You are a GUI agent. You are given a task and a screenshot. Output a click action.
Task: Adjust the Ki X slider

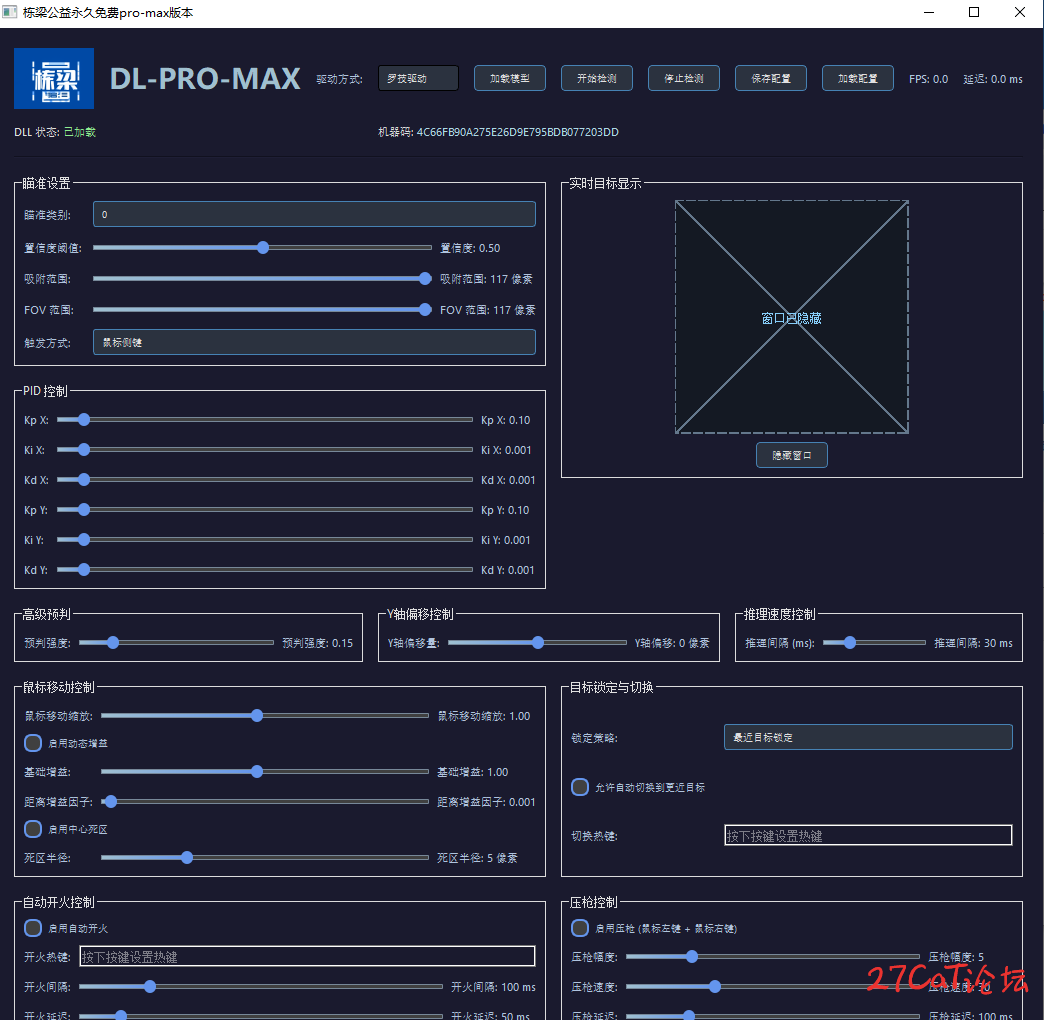265,449
